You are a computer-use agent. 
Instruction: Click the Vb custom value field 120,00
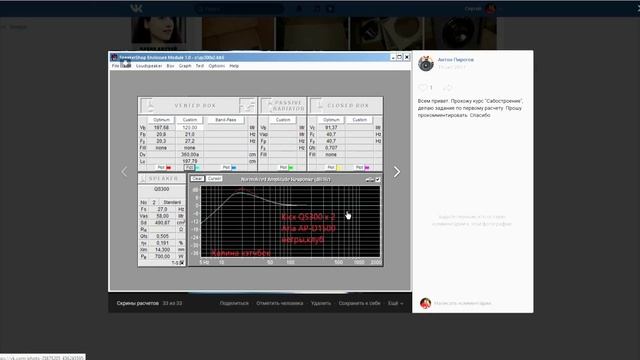coord(189,128)
